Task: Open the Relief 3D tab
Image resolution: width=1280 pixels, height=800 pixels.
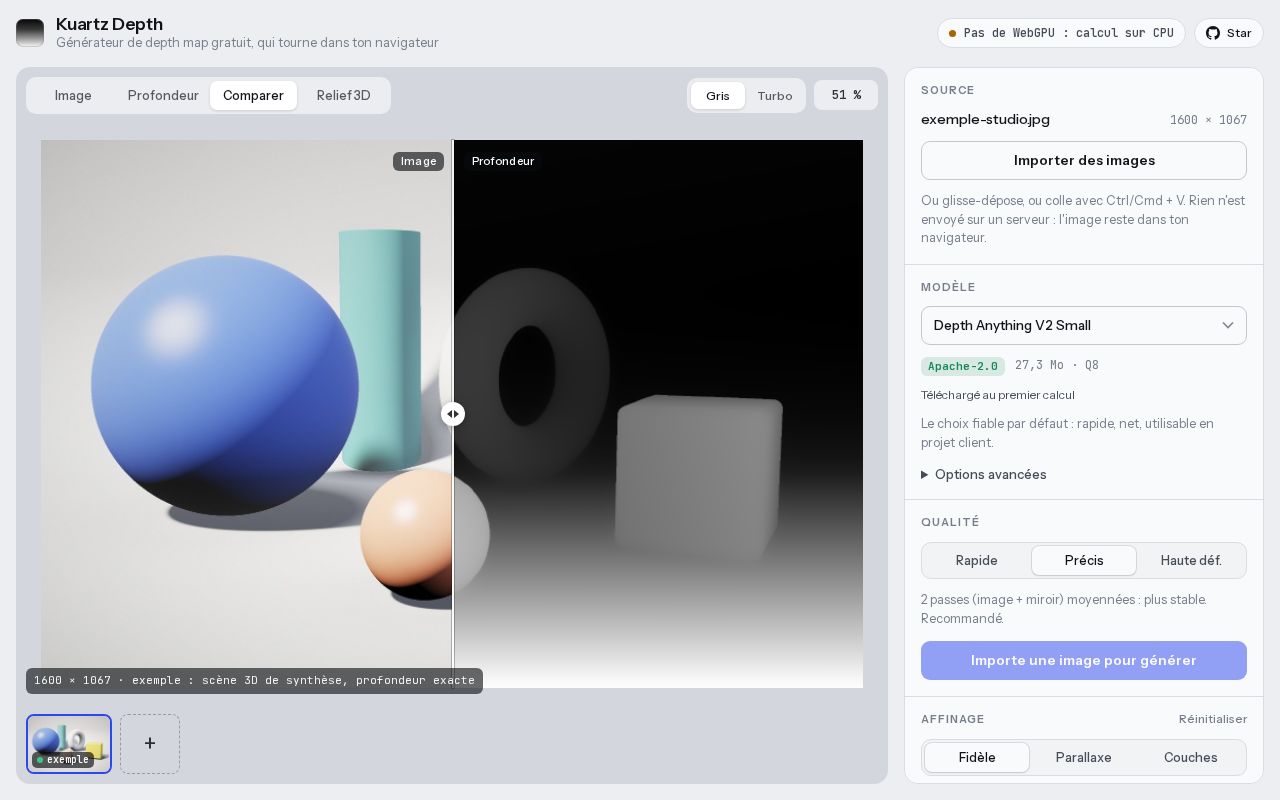Action: pos(344,95)
